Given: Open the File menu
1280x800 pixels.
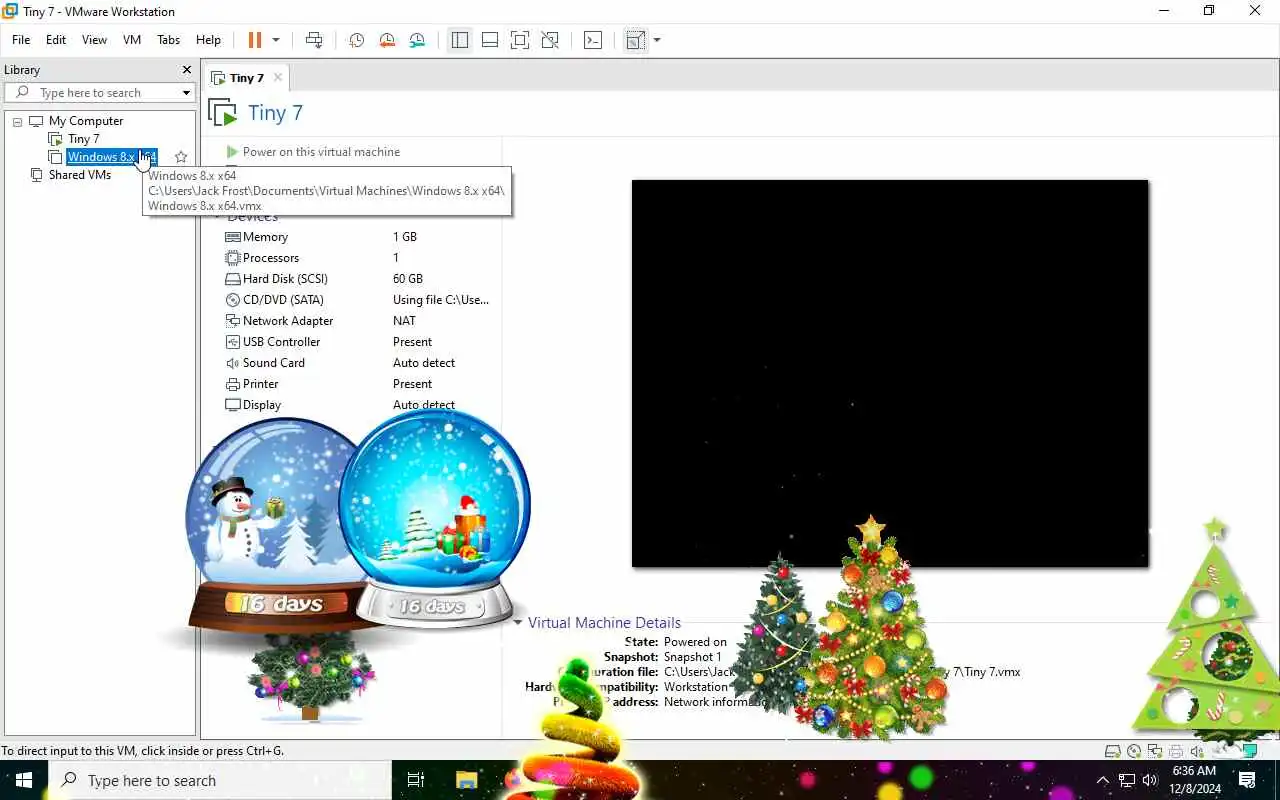Looking at the screenshot, I should [x=21, y=40].
